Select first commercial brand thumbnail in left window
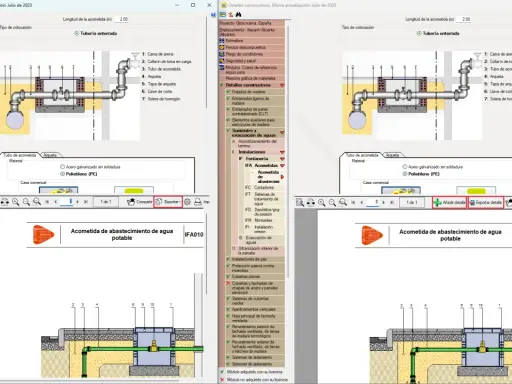The width and height of the screenshot is (512, 384). [x=58, y=190]
